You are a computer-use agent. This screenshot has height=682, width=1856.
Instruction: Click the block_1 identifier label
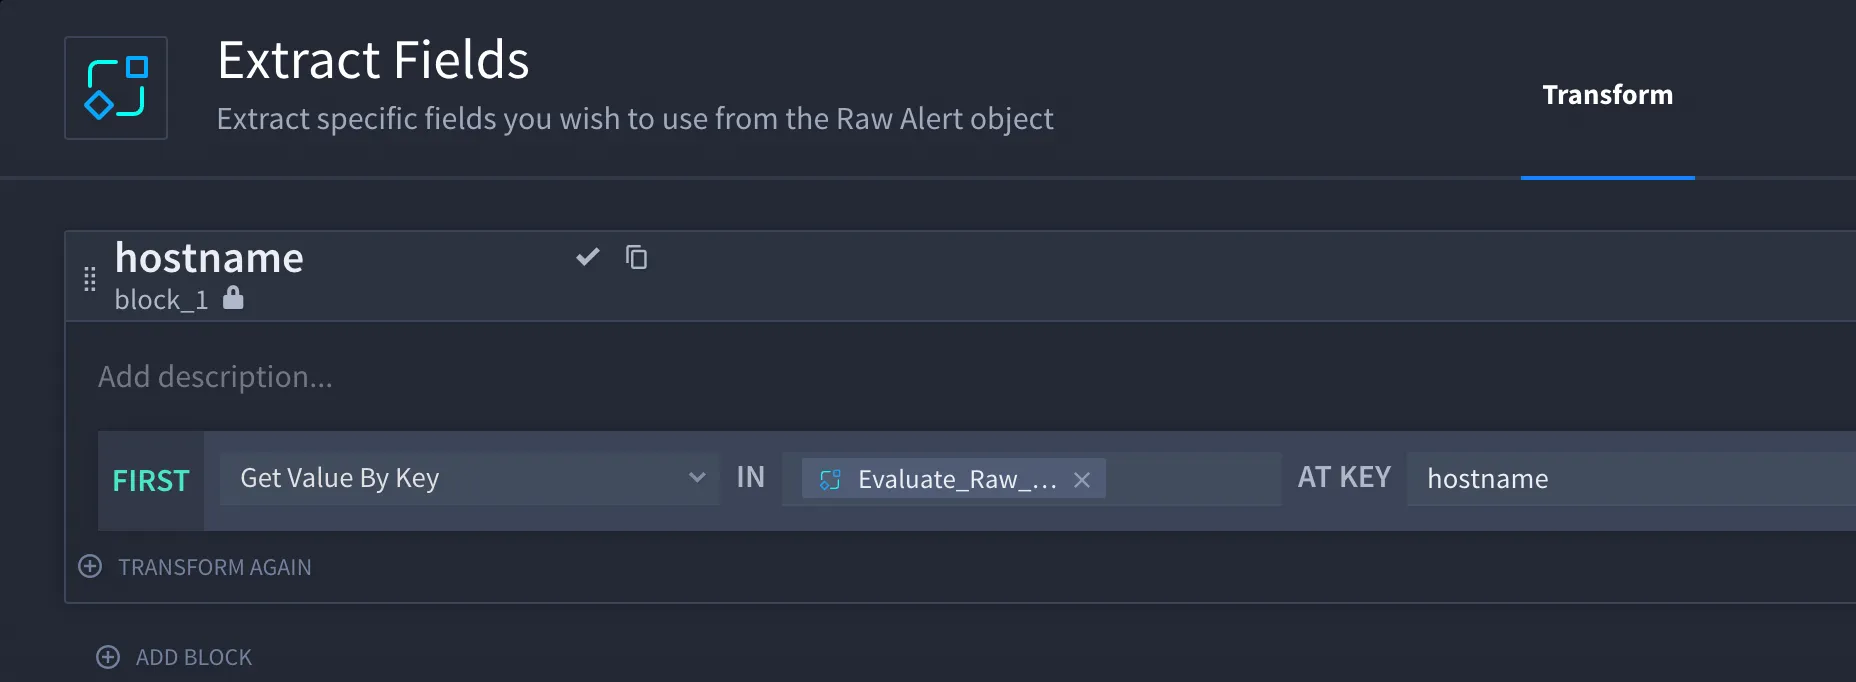[x=161, y=299]
